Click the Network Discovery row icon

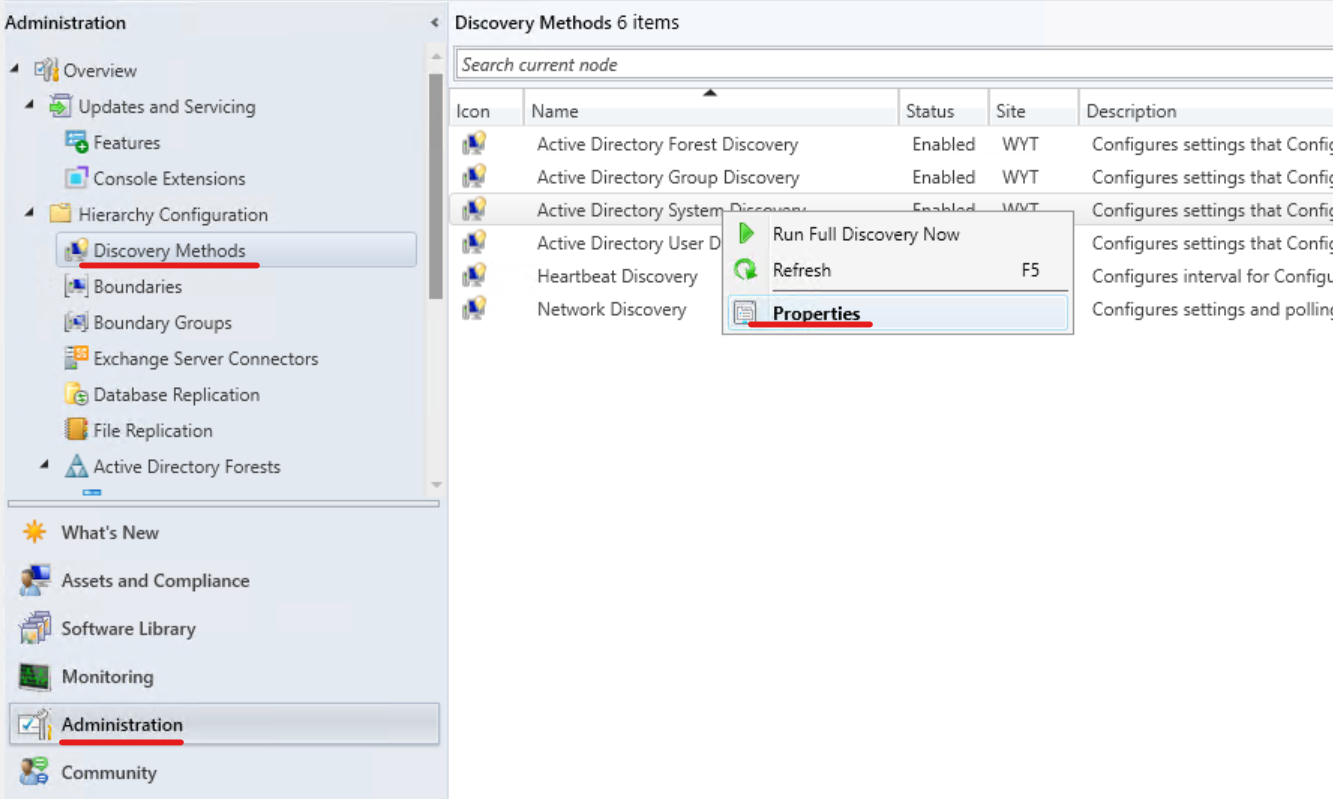pos(474,309)
